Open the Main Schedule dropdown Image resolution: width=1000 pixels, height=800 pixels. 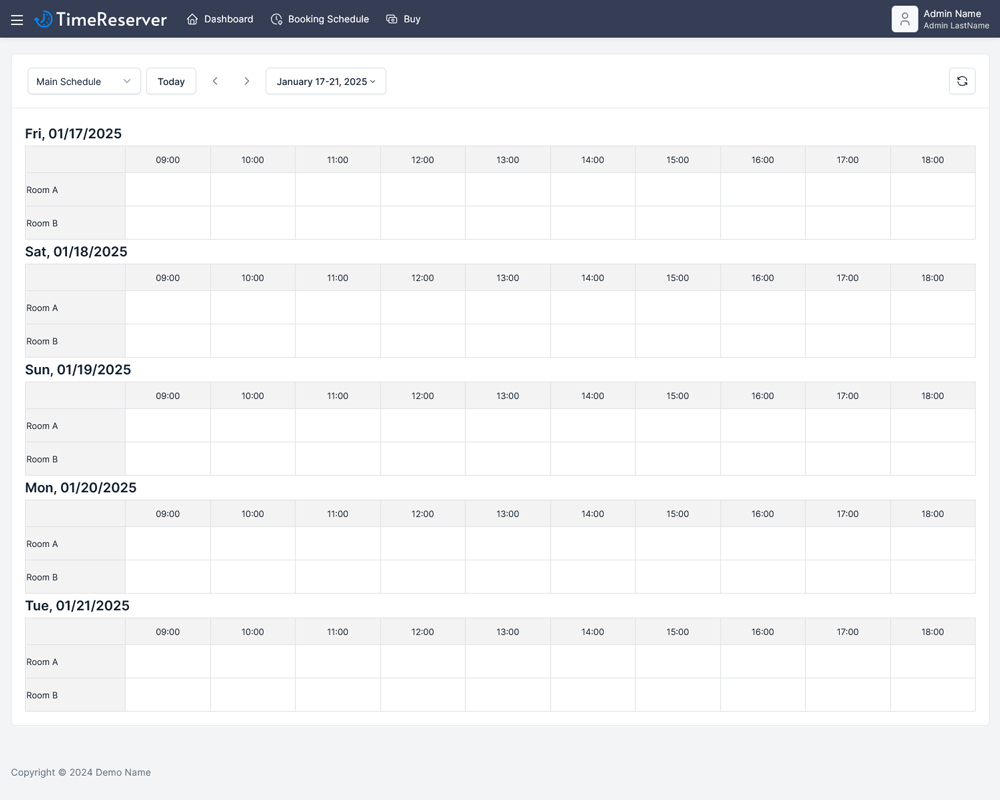[x=84, y=81]
